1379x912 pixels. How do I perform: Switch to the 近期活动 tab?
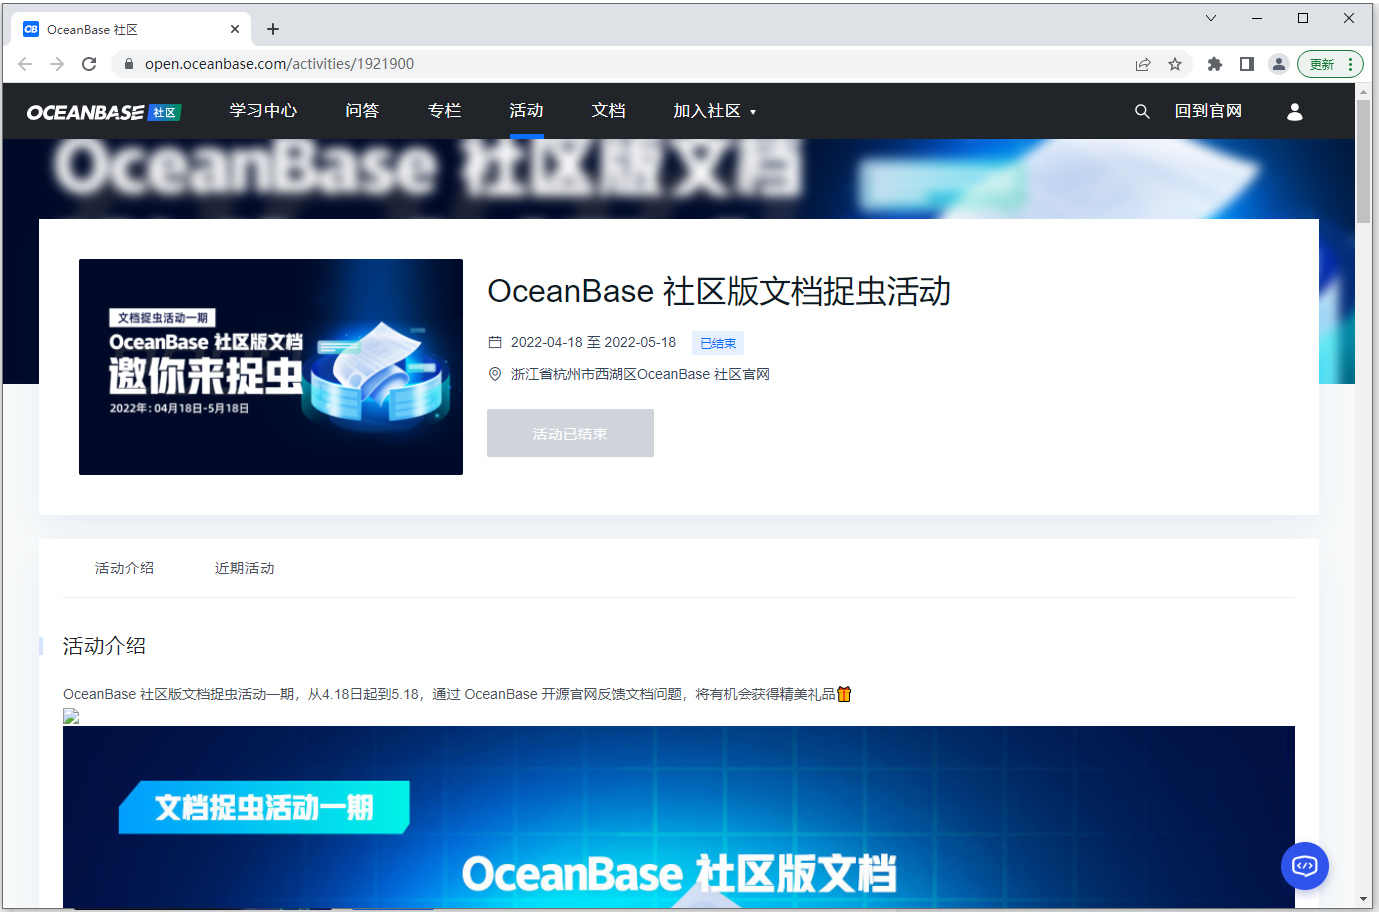coord(244,568)
